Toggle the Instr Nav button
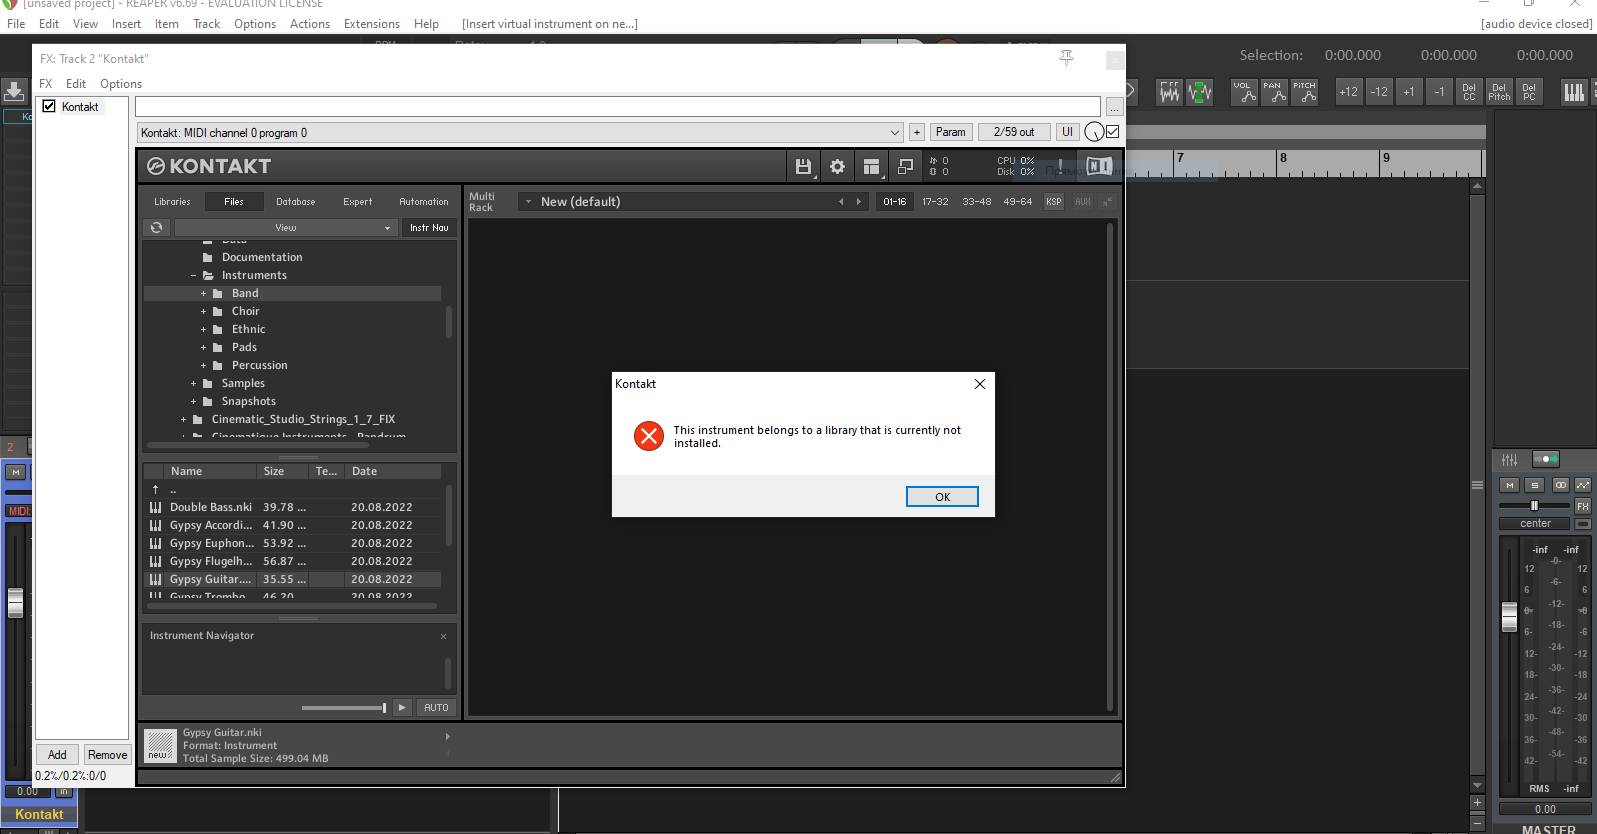 [x=429, y=228]
